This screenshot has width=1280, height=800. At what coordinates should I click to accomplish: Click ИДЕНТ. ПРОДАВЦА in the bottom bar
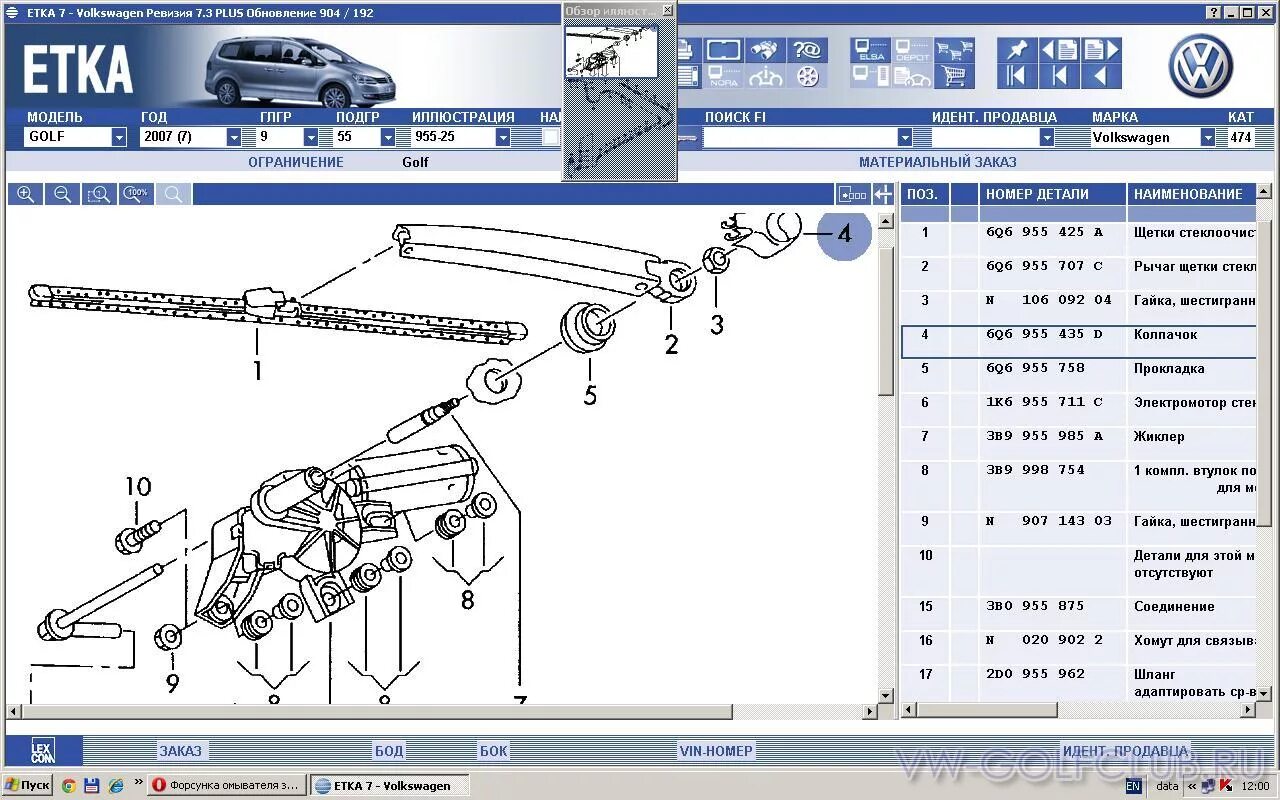coord(1125,751)
